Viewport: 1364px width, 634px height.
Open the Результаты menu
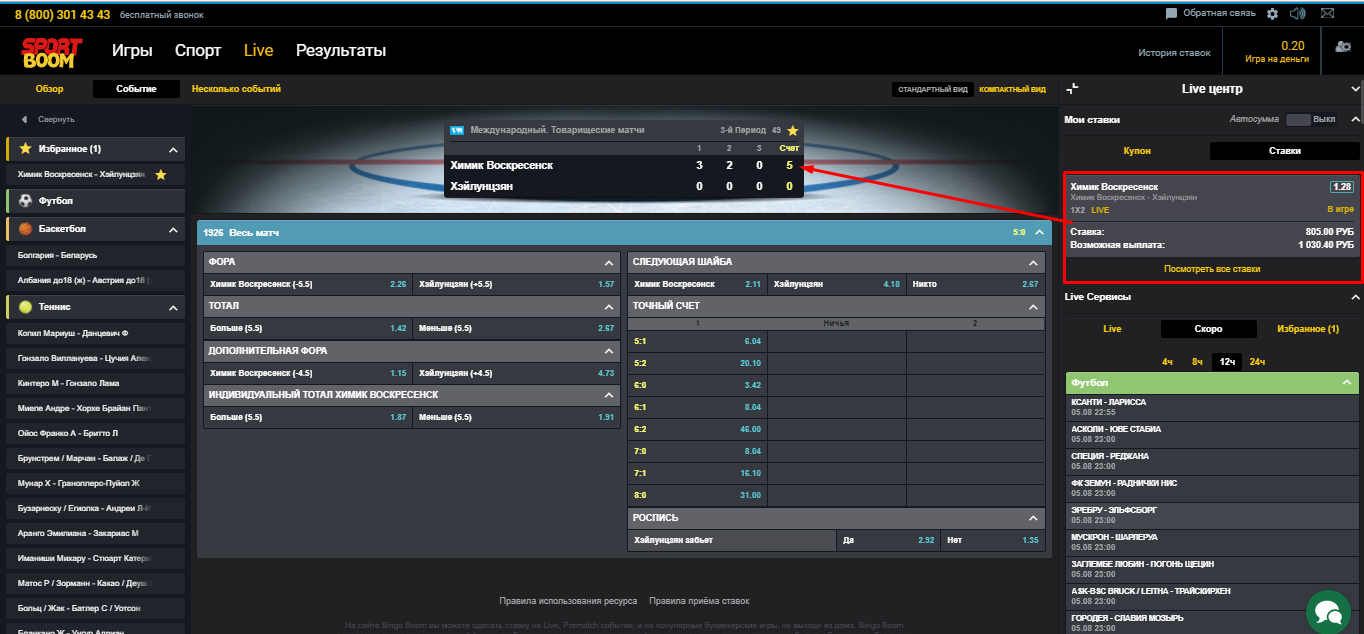click(341, 50)
